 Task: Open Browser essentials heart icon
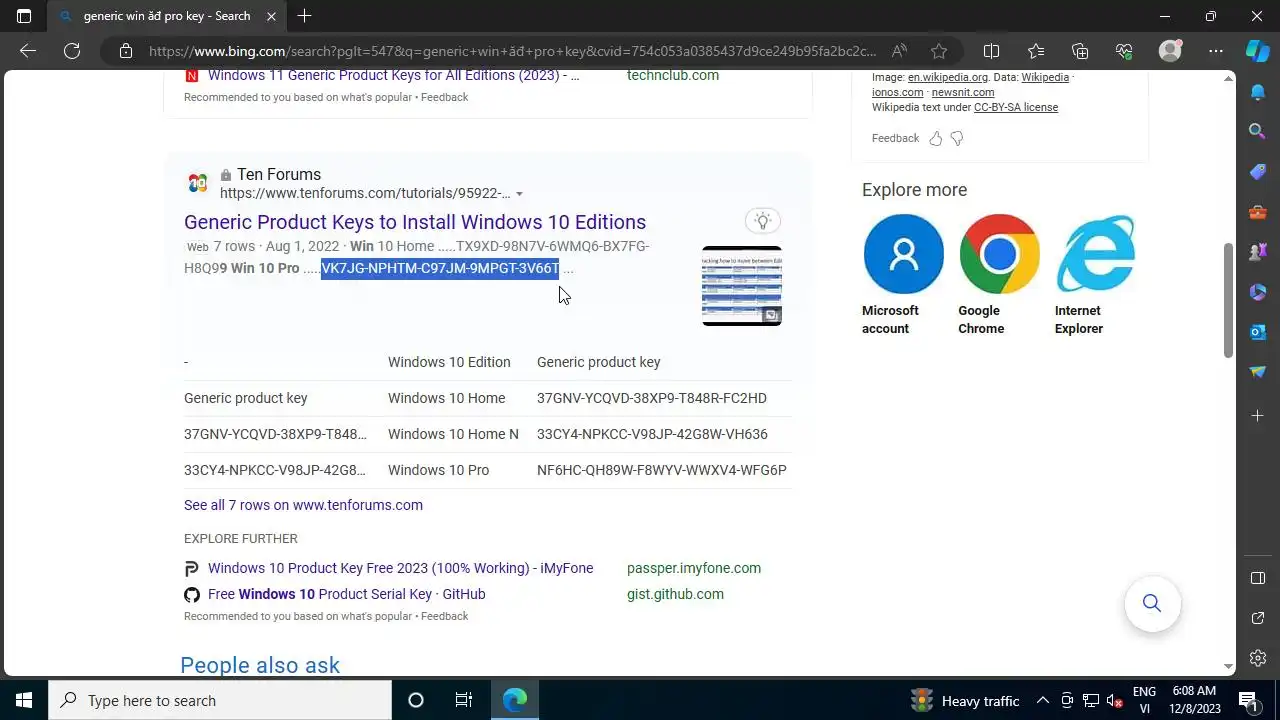click(1123, 51)
